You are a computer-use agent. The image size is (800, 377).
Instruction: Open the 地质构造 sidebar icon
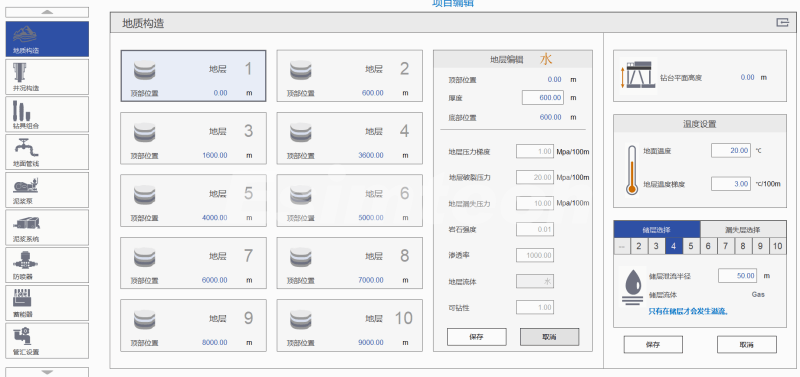tap(47, 39)
